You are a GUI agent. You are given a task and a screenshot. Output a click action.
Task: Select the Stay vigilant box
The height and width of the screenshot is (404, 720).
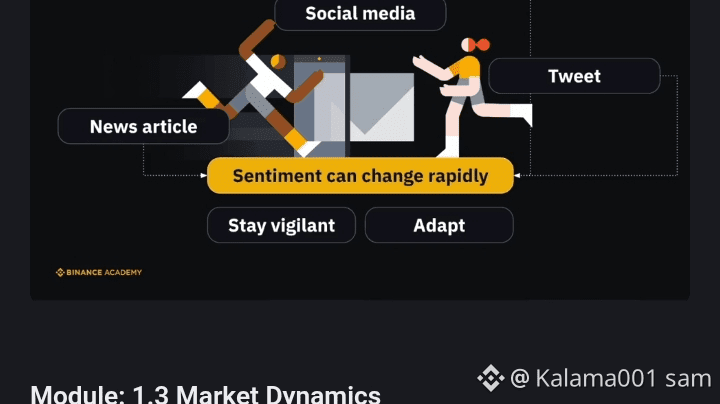[x=281, y=225]
